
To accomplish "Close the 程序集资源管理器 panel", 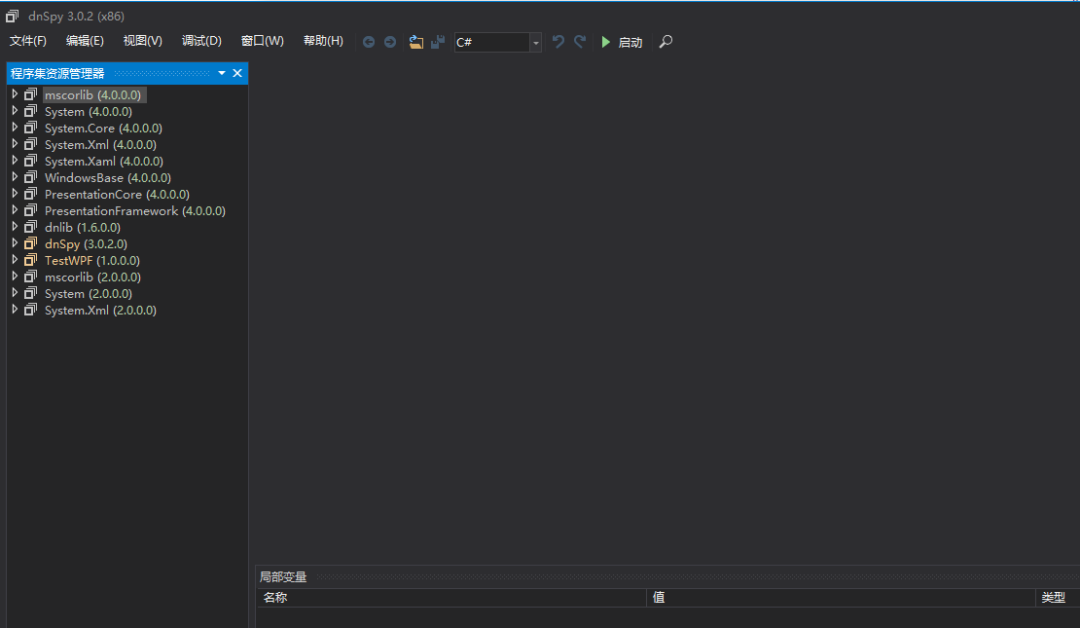I will pyautogui.click(x=238, y=73).
